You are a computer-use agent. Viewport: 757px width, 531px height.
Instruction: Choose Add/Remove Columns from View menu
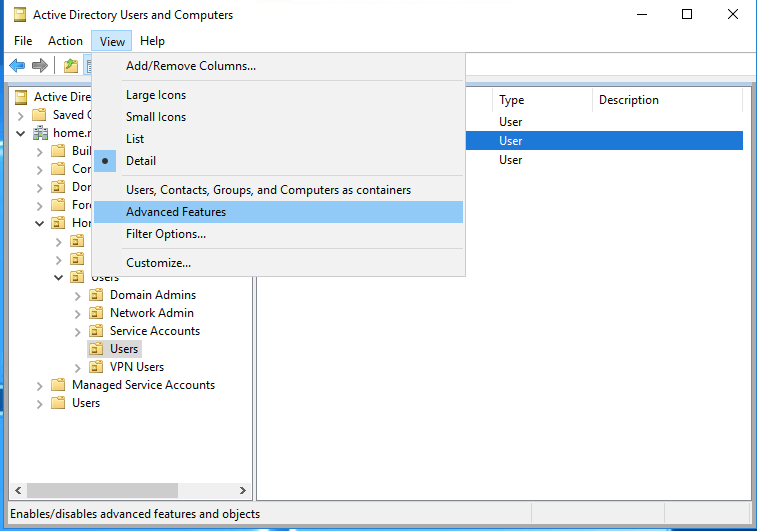coord(190,66)
